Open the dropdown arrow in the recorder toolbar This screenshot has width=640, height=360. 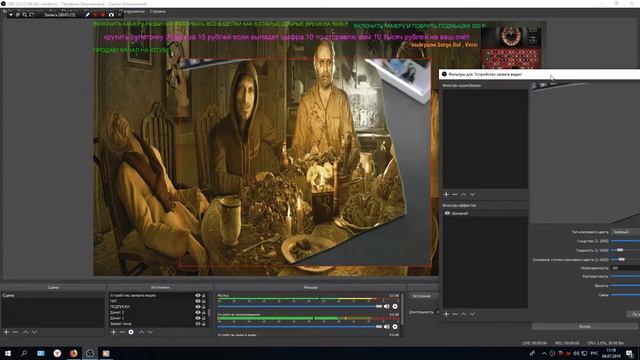tap(11, 15)
